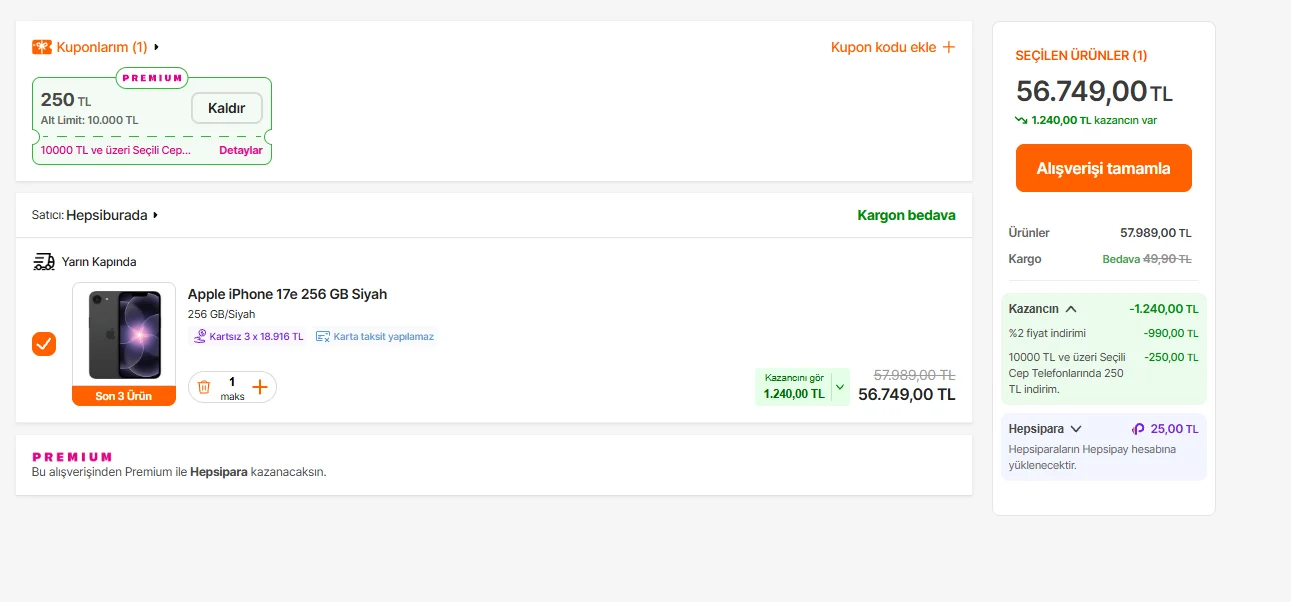1291x602 pixels.
Task: Click the quantity 1 maks value
Action: [x=232, y=388]
